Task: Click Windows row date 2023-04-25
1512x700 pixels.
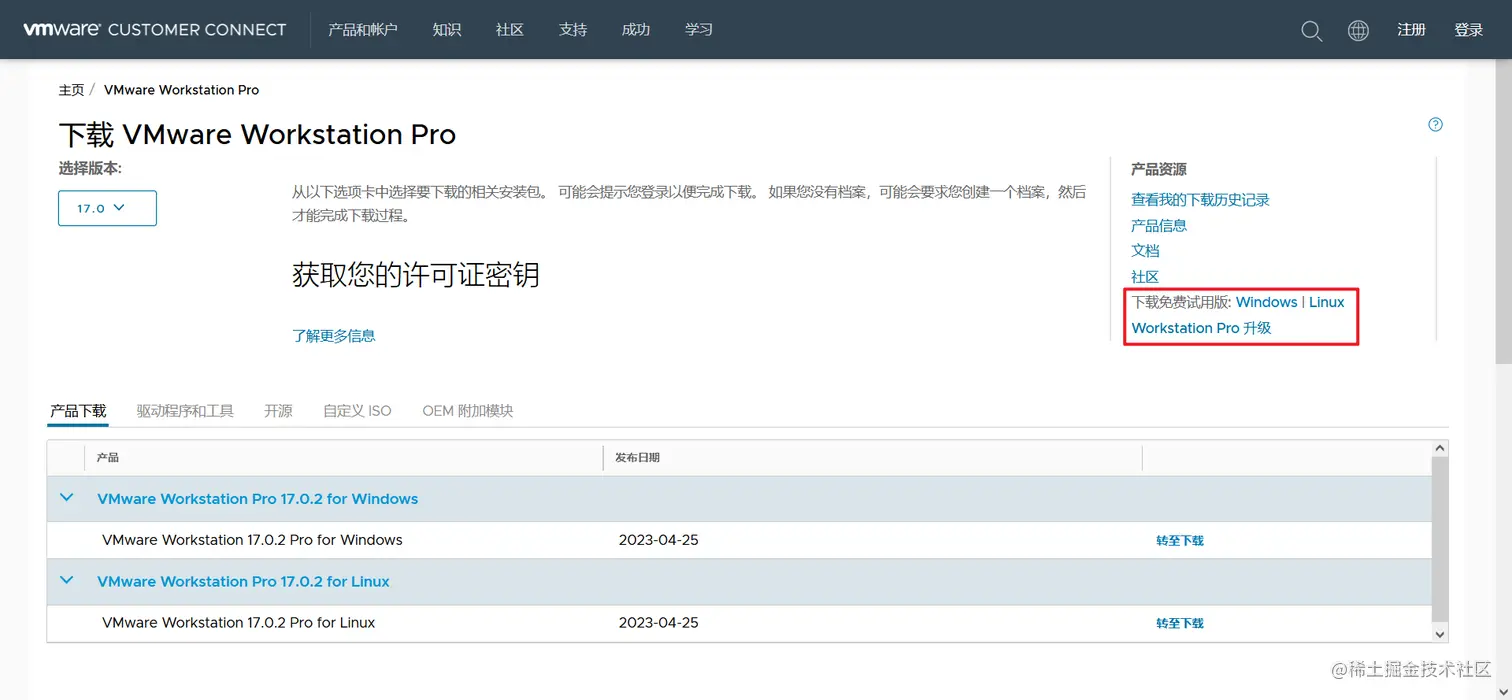Action: 658,540
